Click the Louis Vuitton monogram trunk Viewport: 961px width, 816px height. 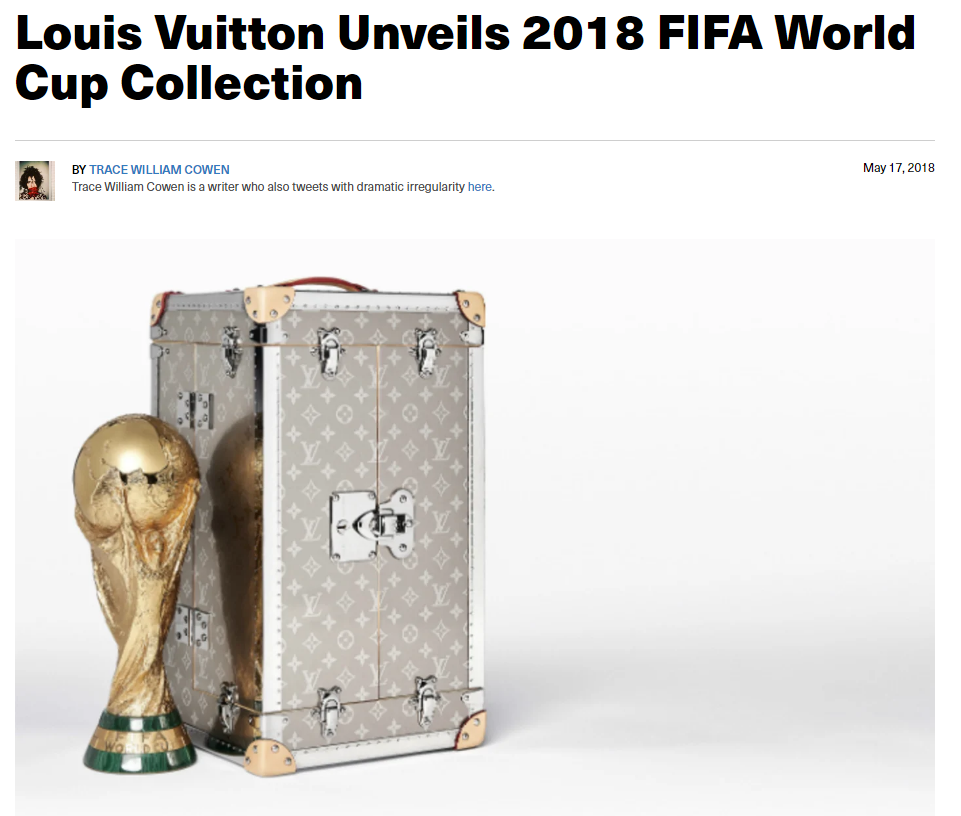point(319,527)
